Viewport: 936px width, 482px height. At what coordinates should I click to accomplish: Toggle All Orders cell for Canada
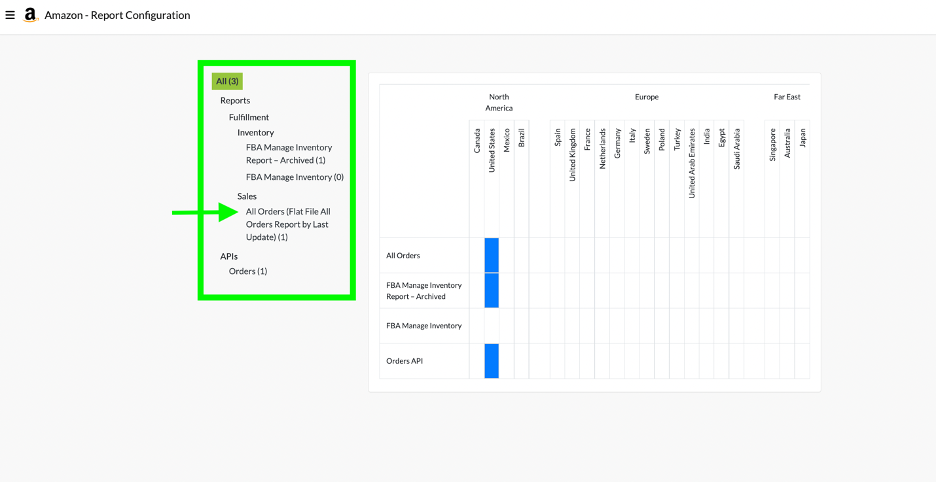477,255
